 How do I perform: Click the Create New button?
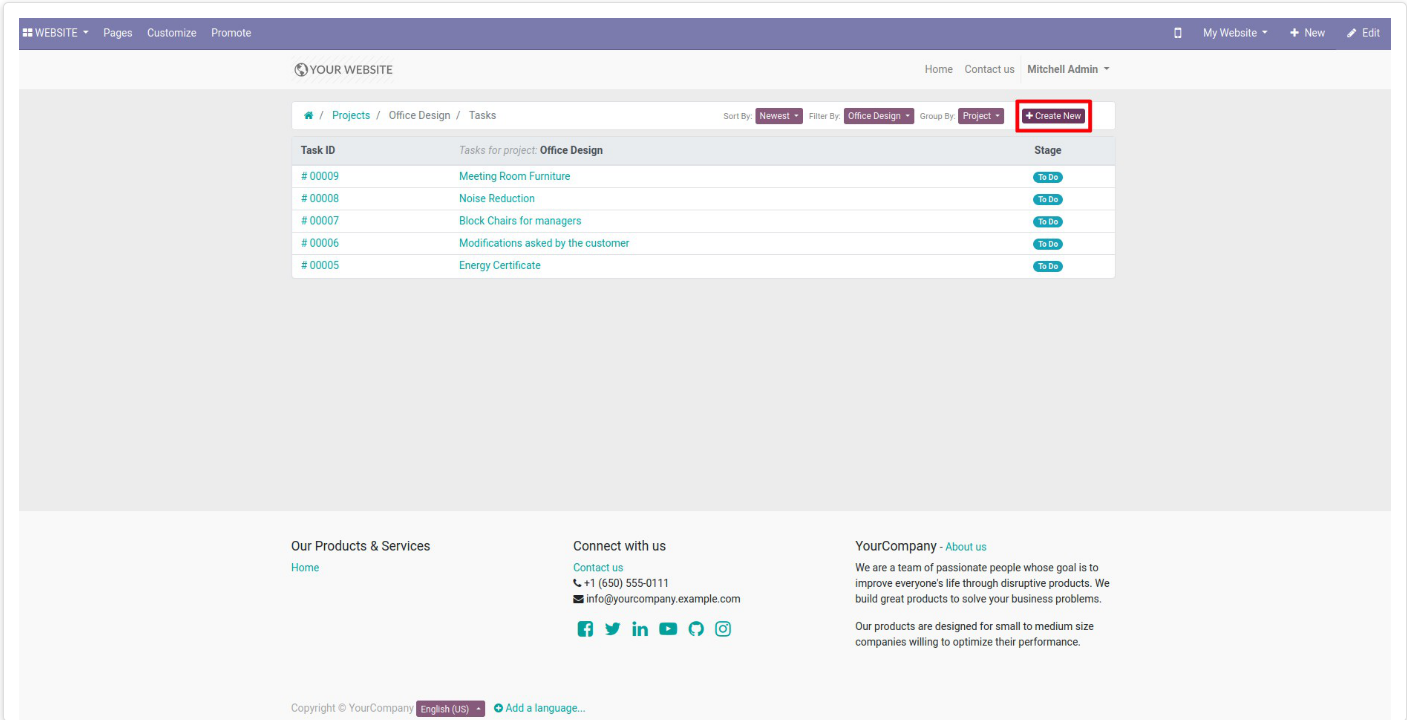coord(1053,116)
